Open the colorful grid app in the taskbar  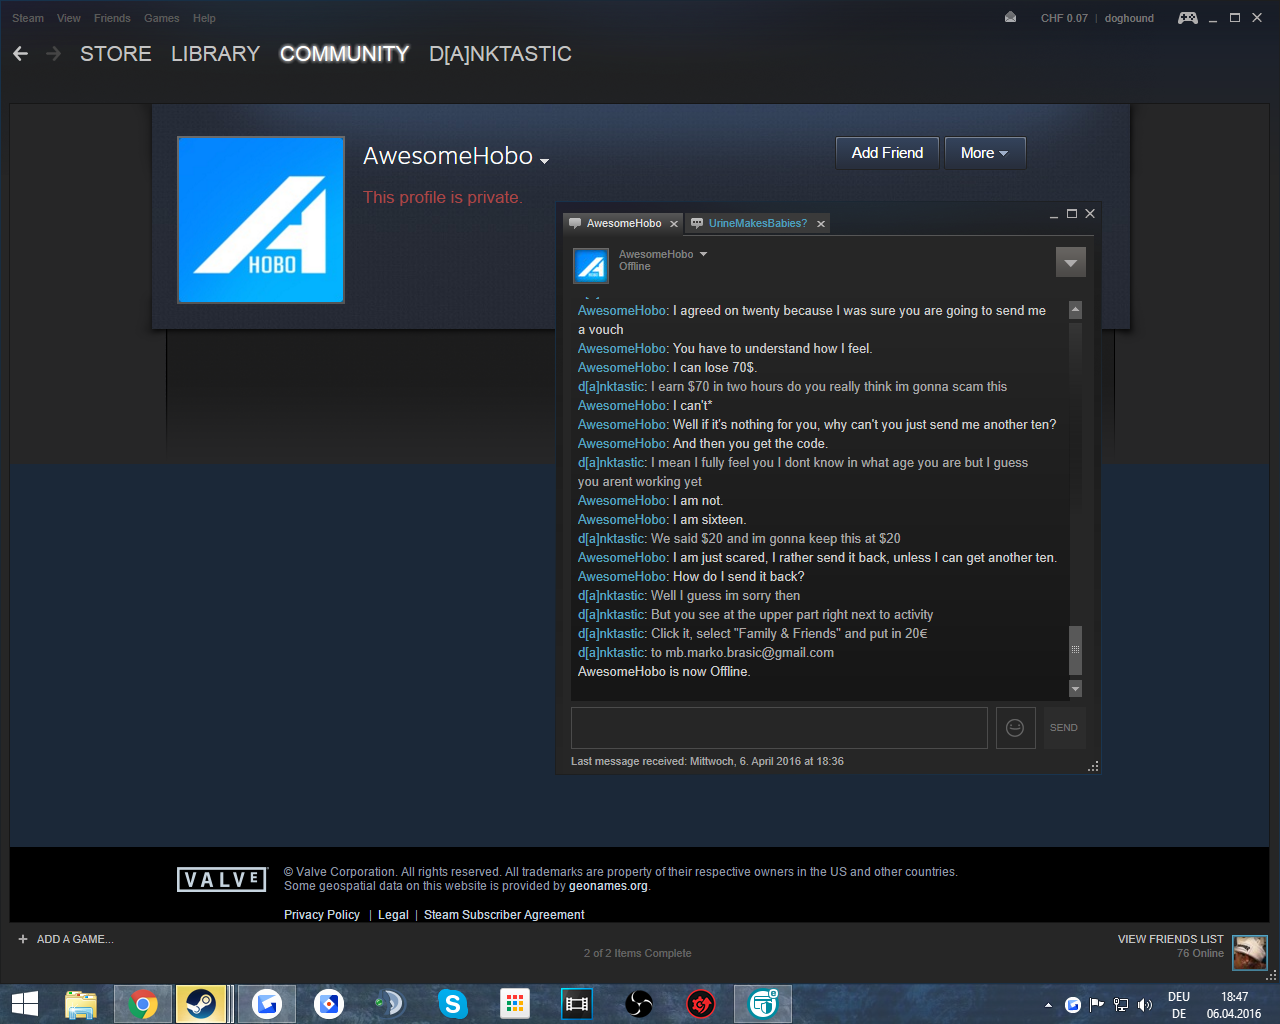pos(515,1004)
